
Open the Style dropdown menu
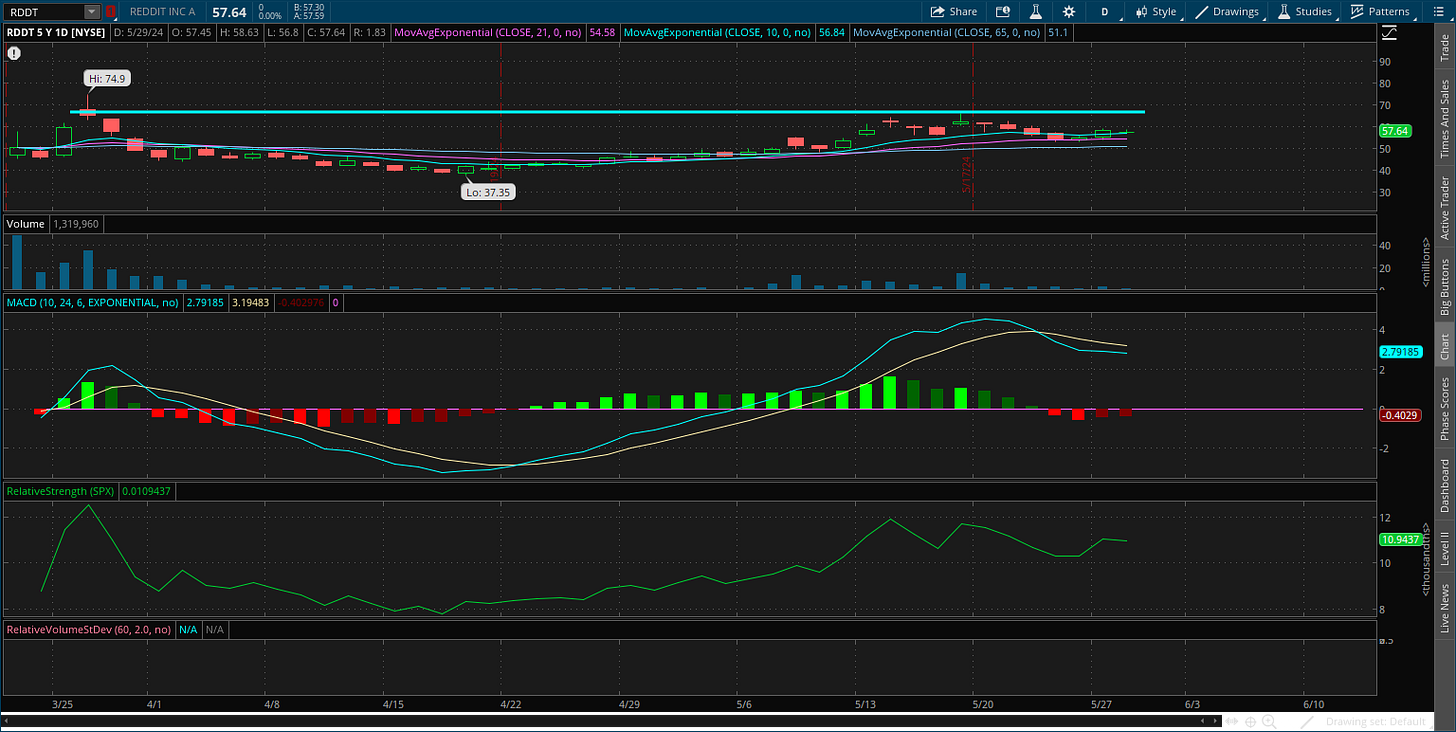(1155, 12)
